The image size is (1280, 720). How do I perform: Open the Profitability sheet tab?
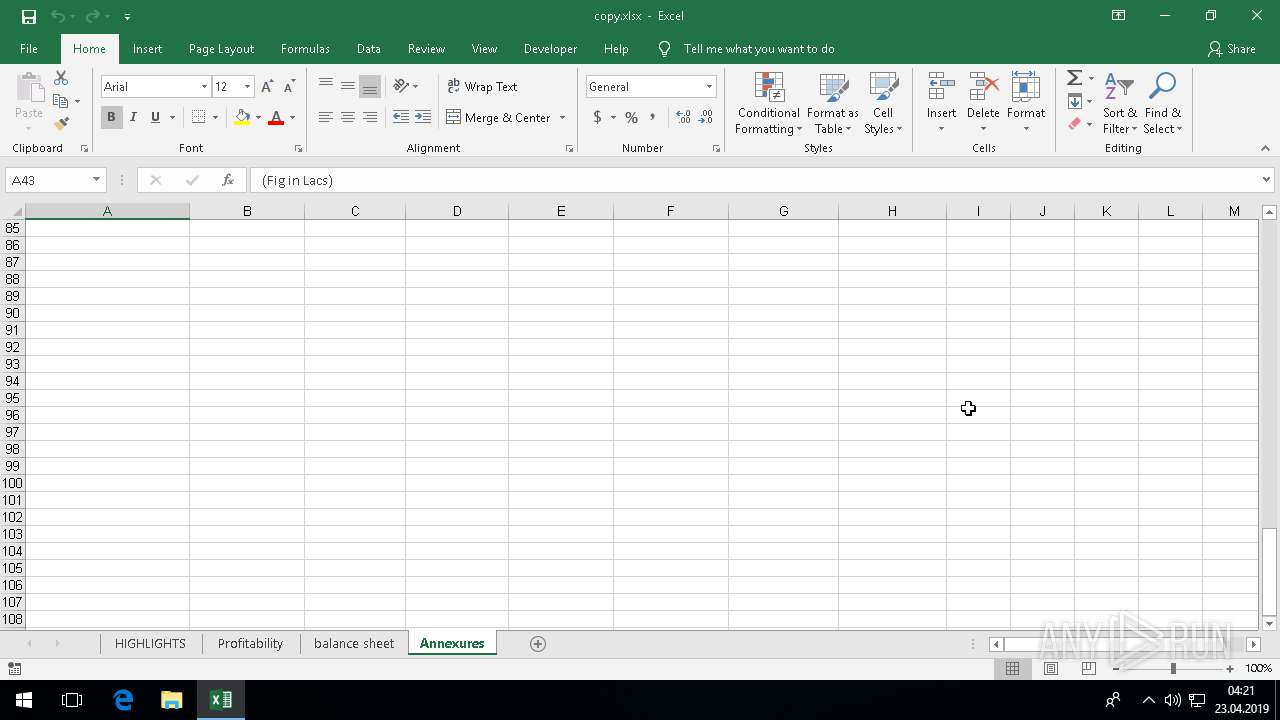[250, 644]
